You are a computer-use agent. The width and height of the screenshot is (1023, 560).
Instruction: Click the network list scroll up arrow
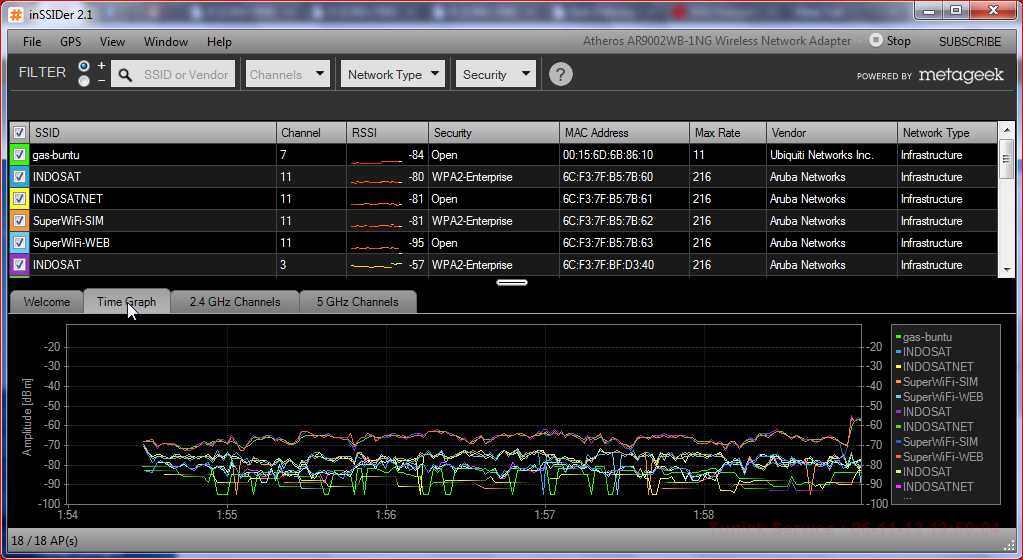tap(1006, 131)
